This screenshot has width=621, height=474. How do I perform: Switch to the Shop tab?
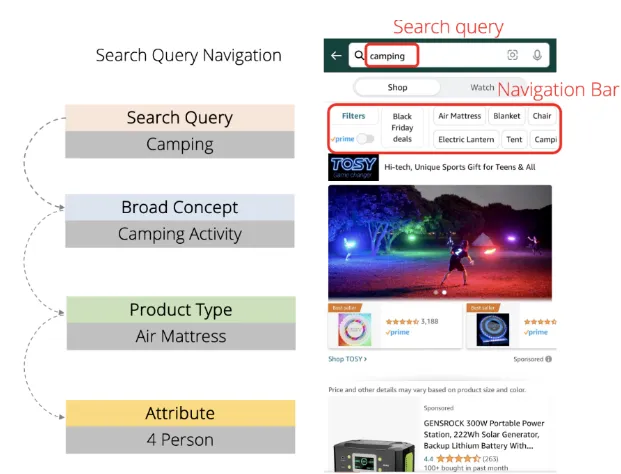pos(397,87)
